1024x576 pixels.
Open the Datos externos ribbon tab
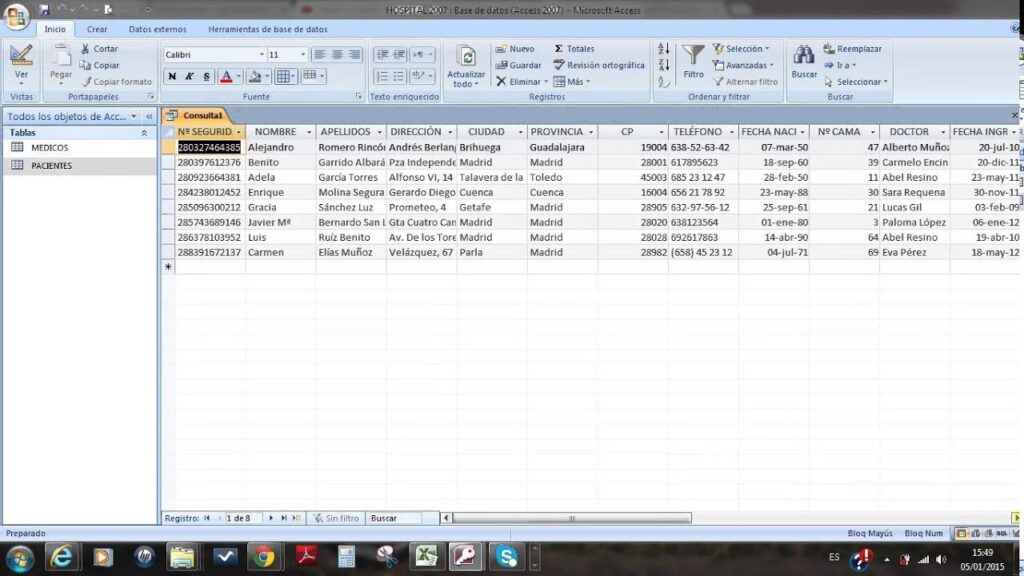click(x=157, y=30)
